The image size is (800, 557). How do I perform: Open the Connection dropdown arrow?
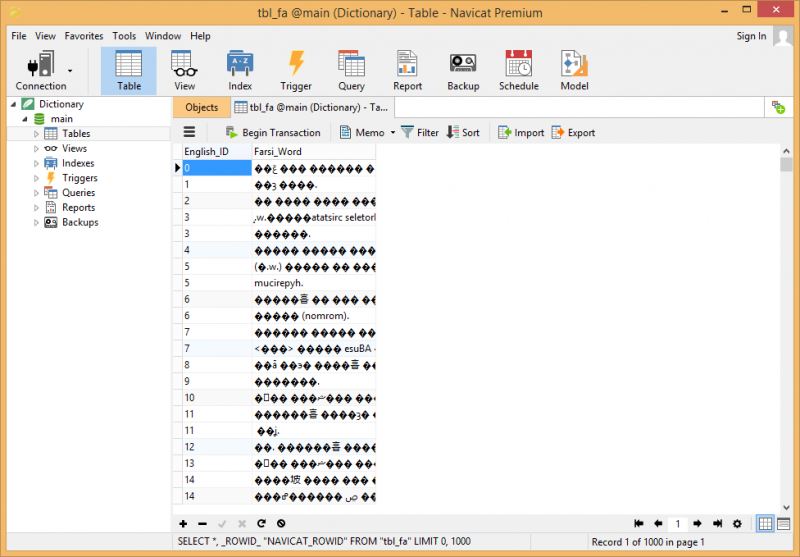[x=70, y=71]
